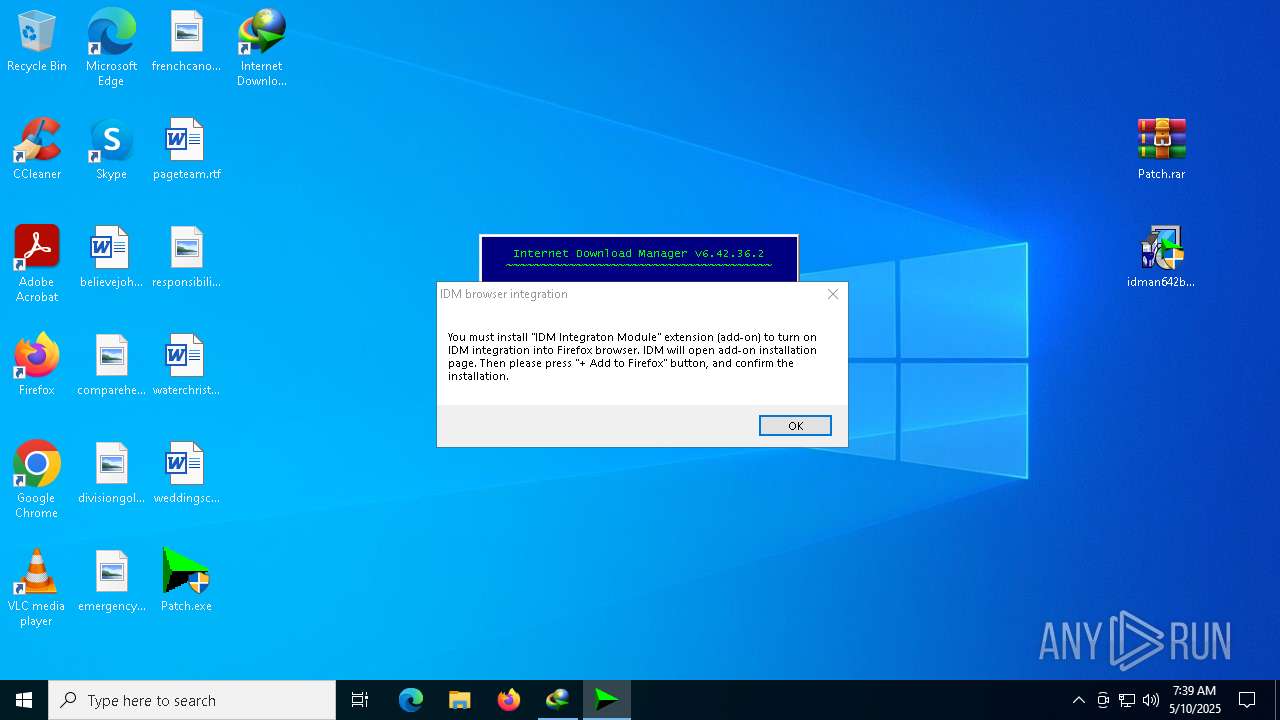Viewport: 1280px width, 720px height.
Task: Open the Recycle Bin desktop icon
Action: (37, 42)
